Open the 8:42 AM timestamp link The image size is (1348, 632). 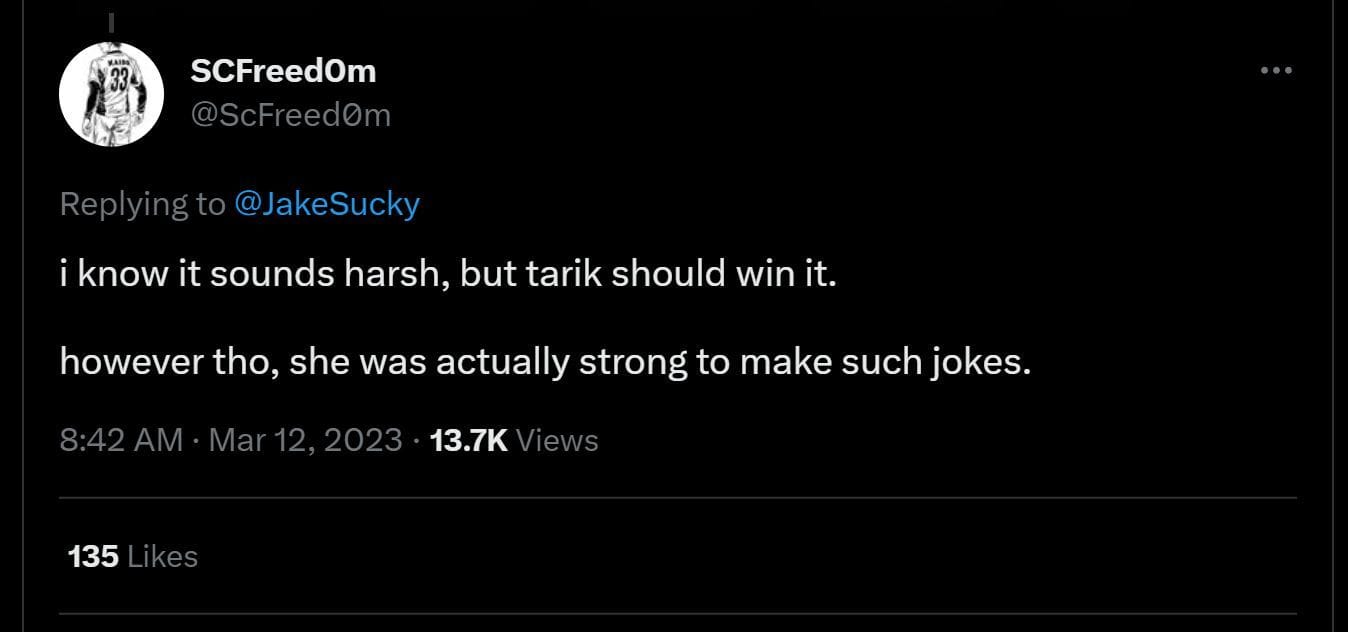(121, 440)
